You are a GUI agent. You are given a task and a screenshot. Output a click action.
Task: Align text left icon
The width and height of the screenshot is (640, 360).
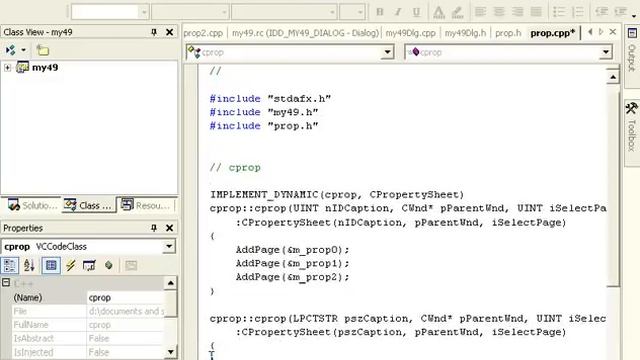(480, 12)
